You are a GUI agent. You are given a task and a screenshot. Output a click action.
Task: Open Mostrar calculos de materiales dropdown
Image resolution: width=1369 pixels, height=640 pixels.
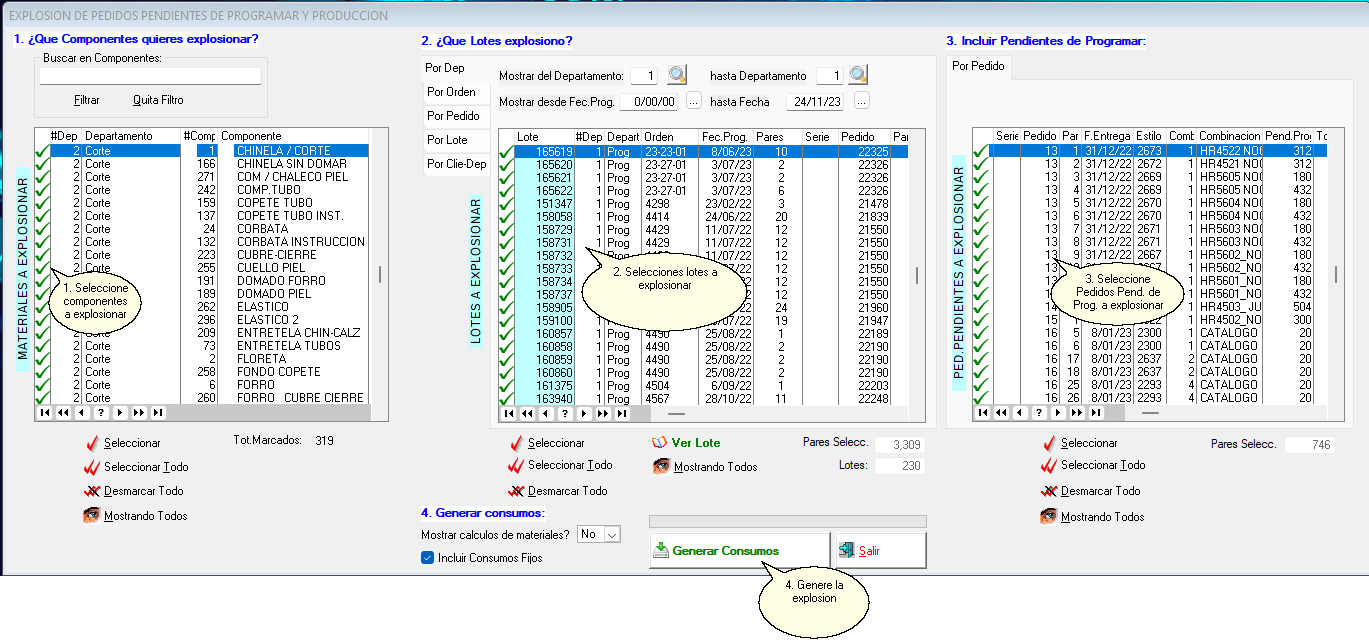(611, 534)
